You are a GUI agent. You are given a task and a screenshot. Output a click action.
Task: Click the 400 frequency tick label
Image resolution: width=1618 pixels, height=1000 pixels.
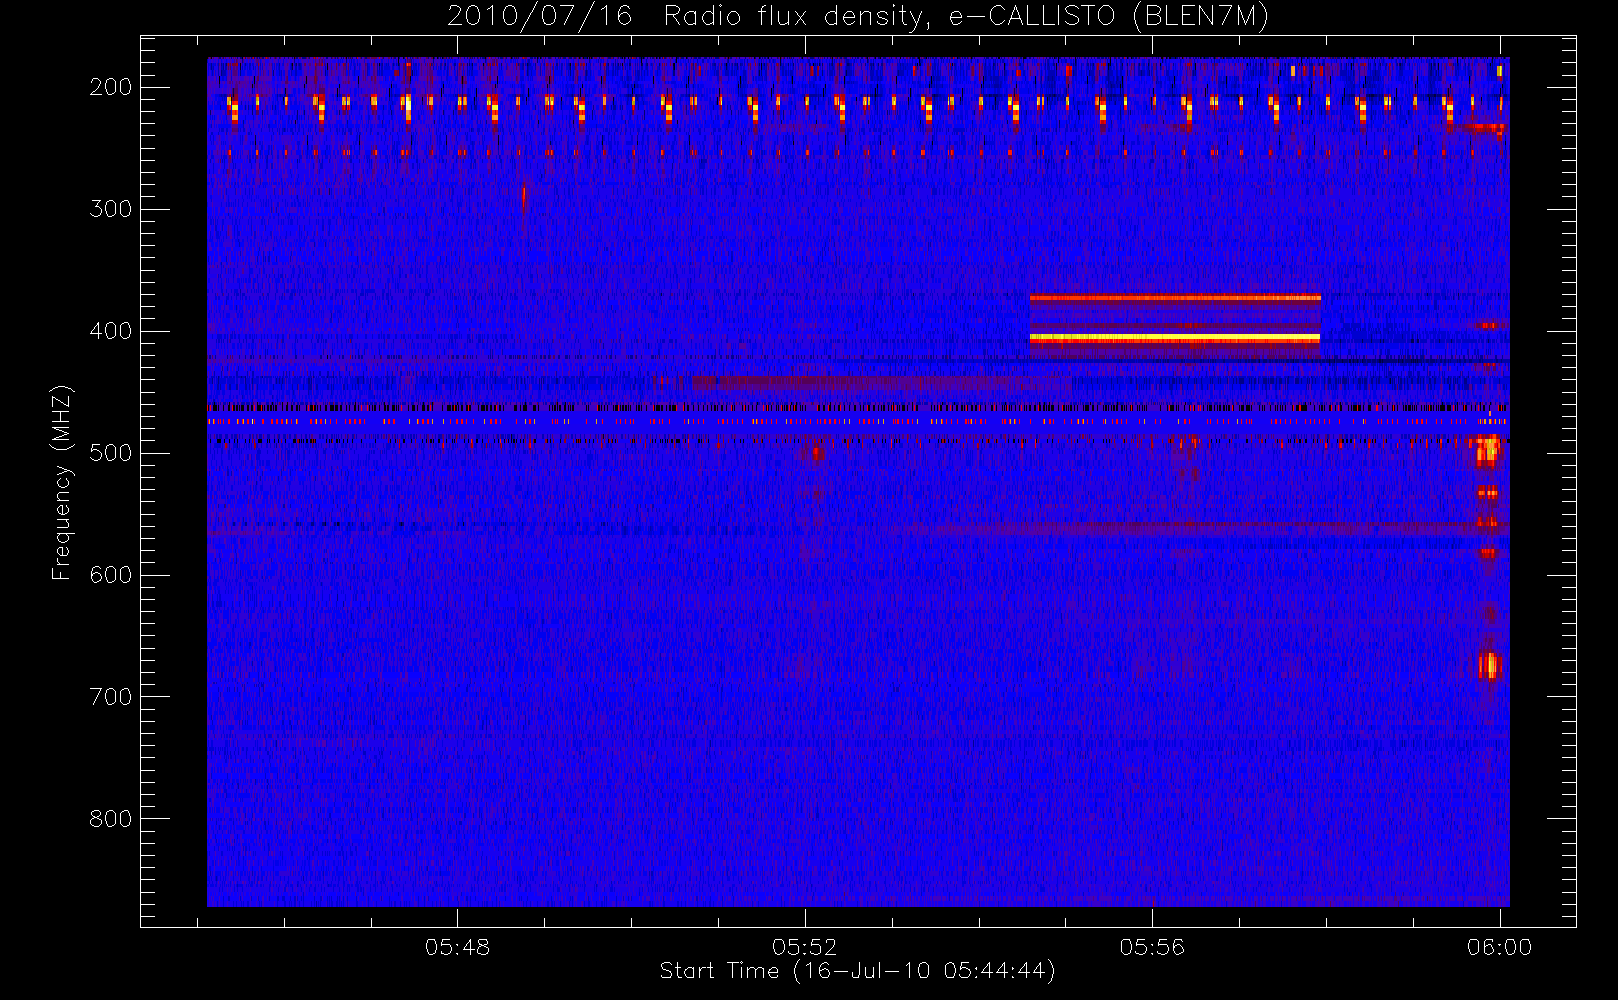pos(111,331)
